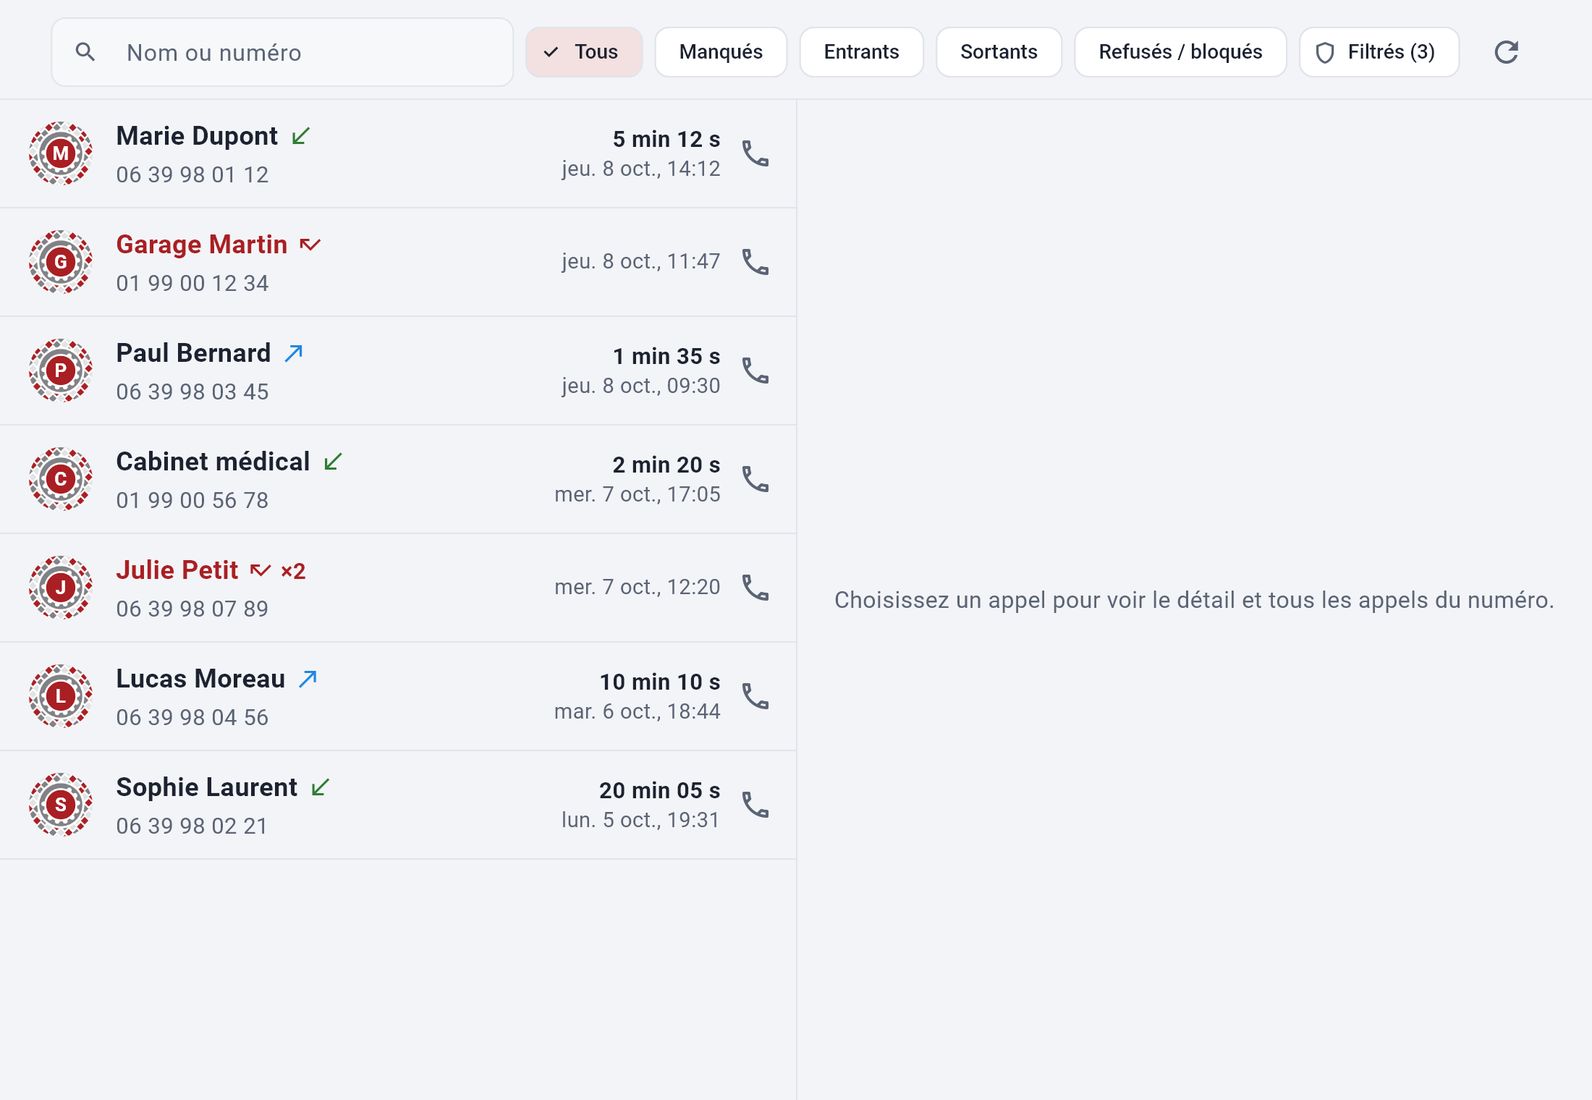Viewport: 1592px width, 1100px height.
Task: Enable the Entrants filter chip
Action: tap(861, 52)
